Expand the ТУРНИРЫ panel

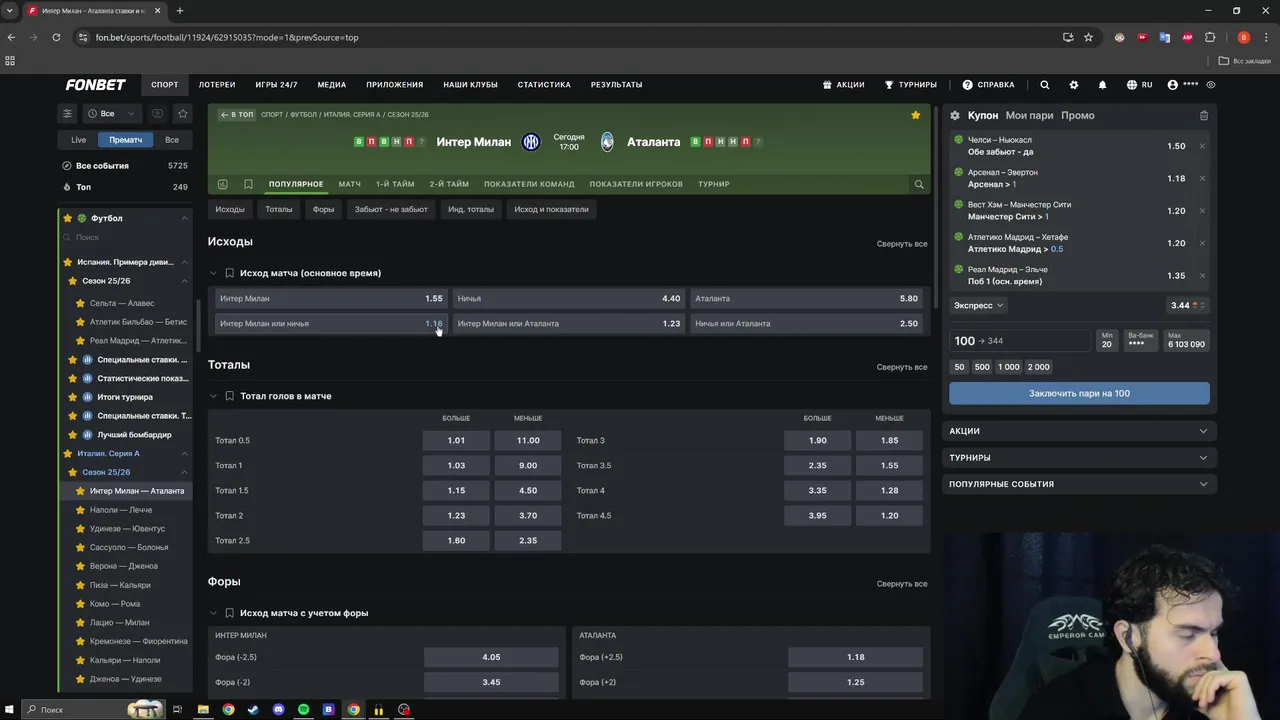pos(1079,457)
